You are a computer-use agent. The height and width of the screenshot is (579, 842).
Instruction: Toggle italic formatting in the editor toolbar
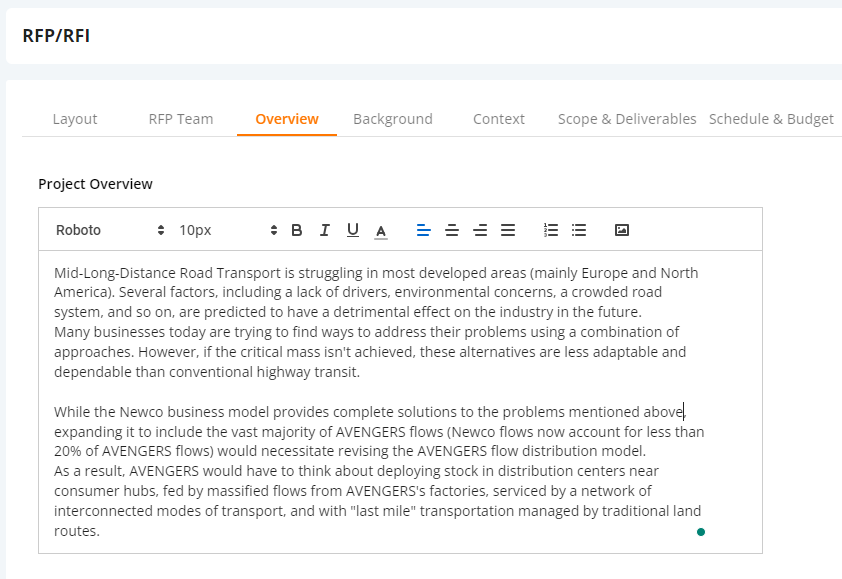point(324,230)
